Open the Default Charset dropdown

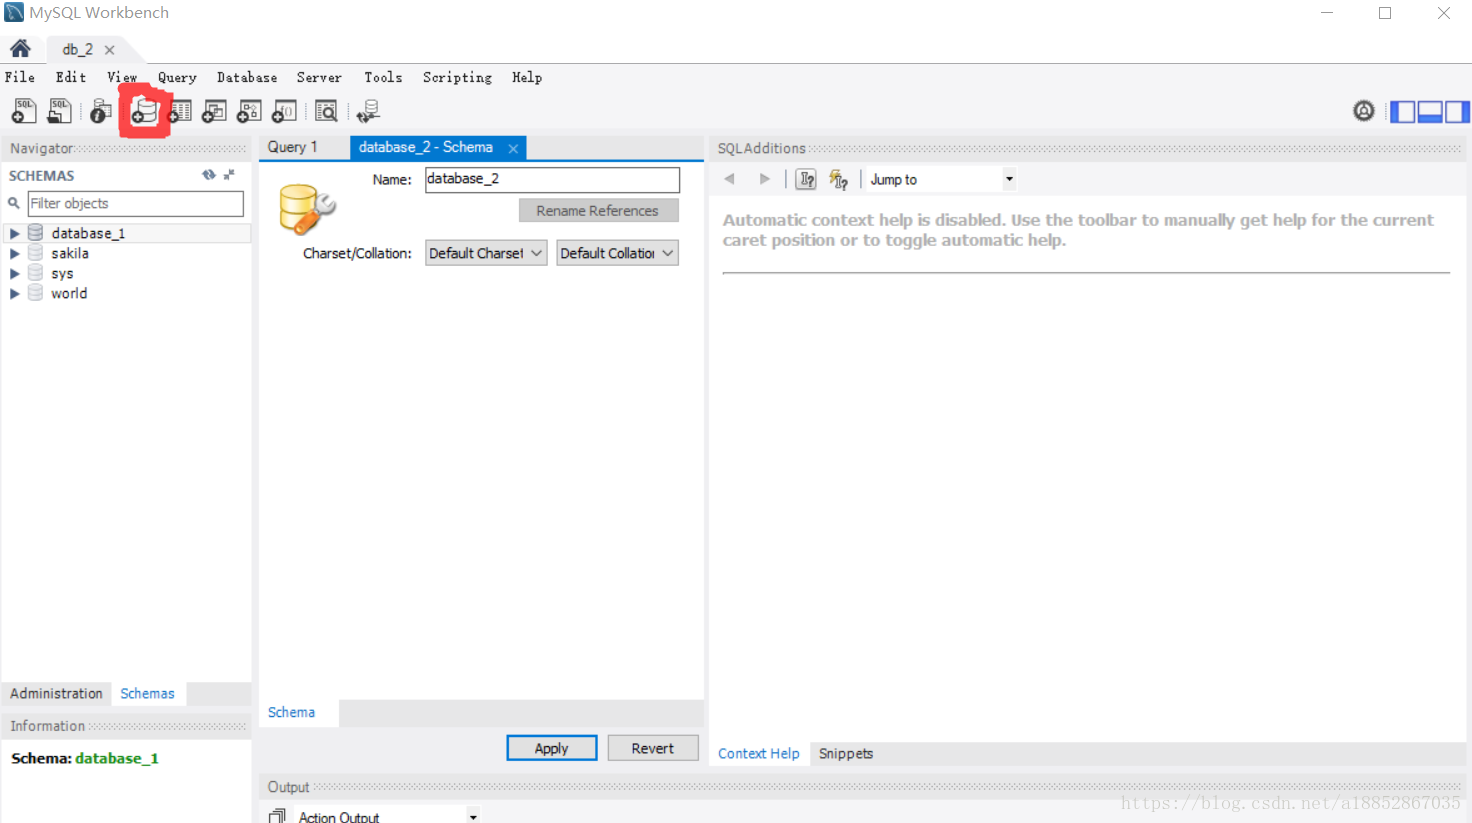[x=486, y=253]
